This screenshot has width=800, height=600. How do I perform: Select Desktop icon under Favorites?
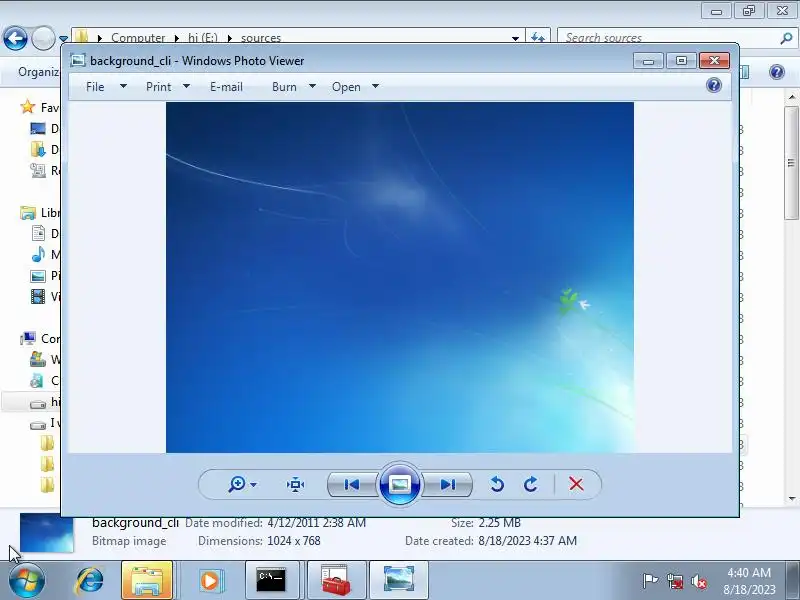click(x=38, y=128)
